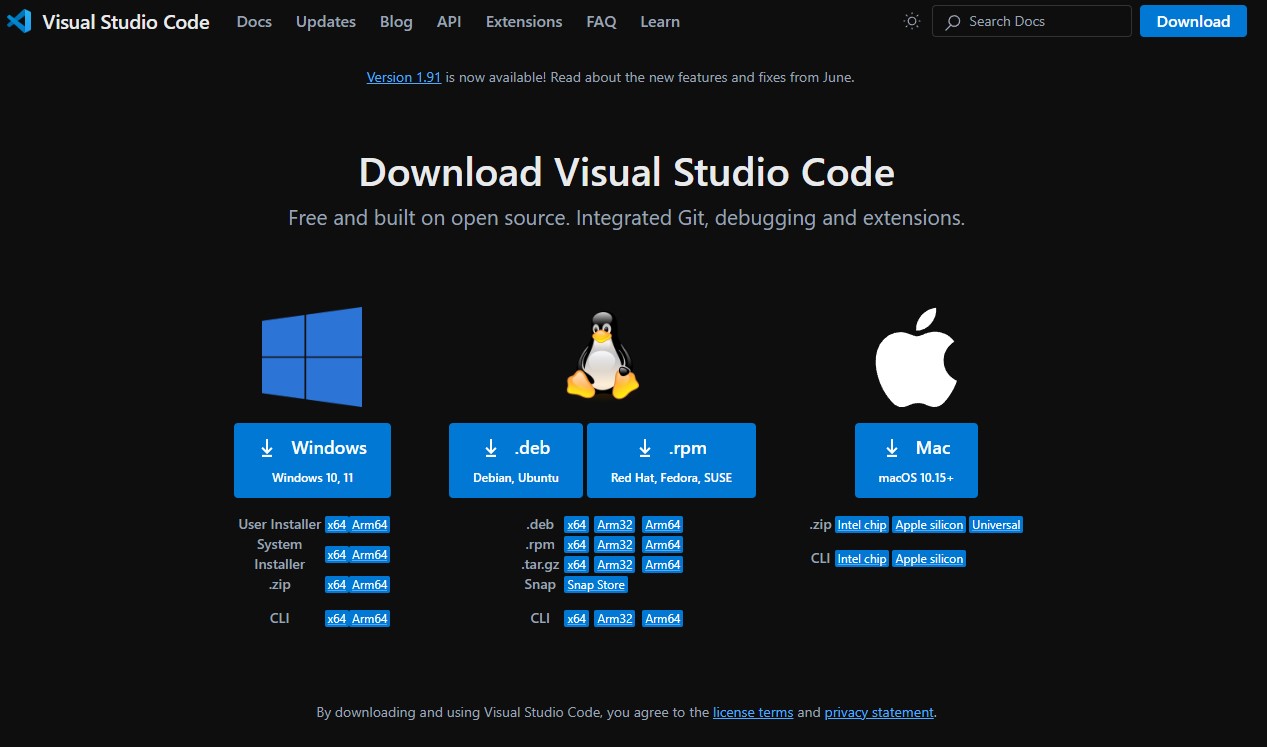Click the Windows logo image
The height and width of the screenshot is (747, 1267).
[x=312, y=357]
